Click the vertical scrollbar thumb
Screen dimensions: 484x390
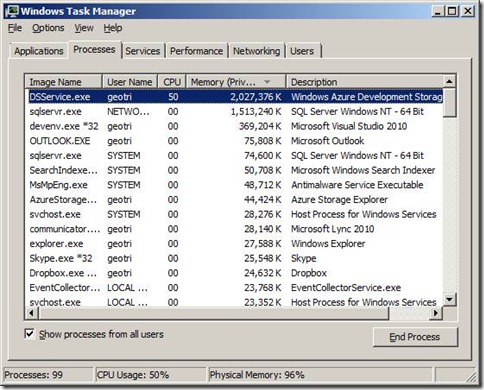pos(449,103)
